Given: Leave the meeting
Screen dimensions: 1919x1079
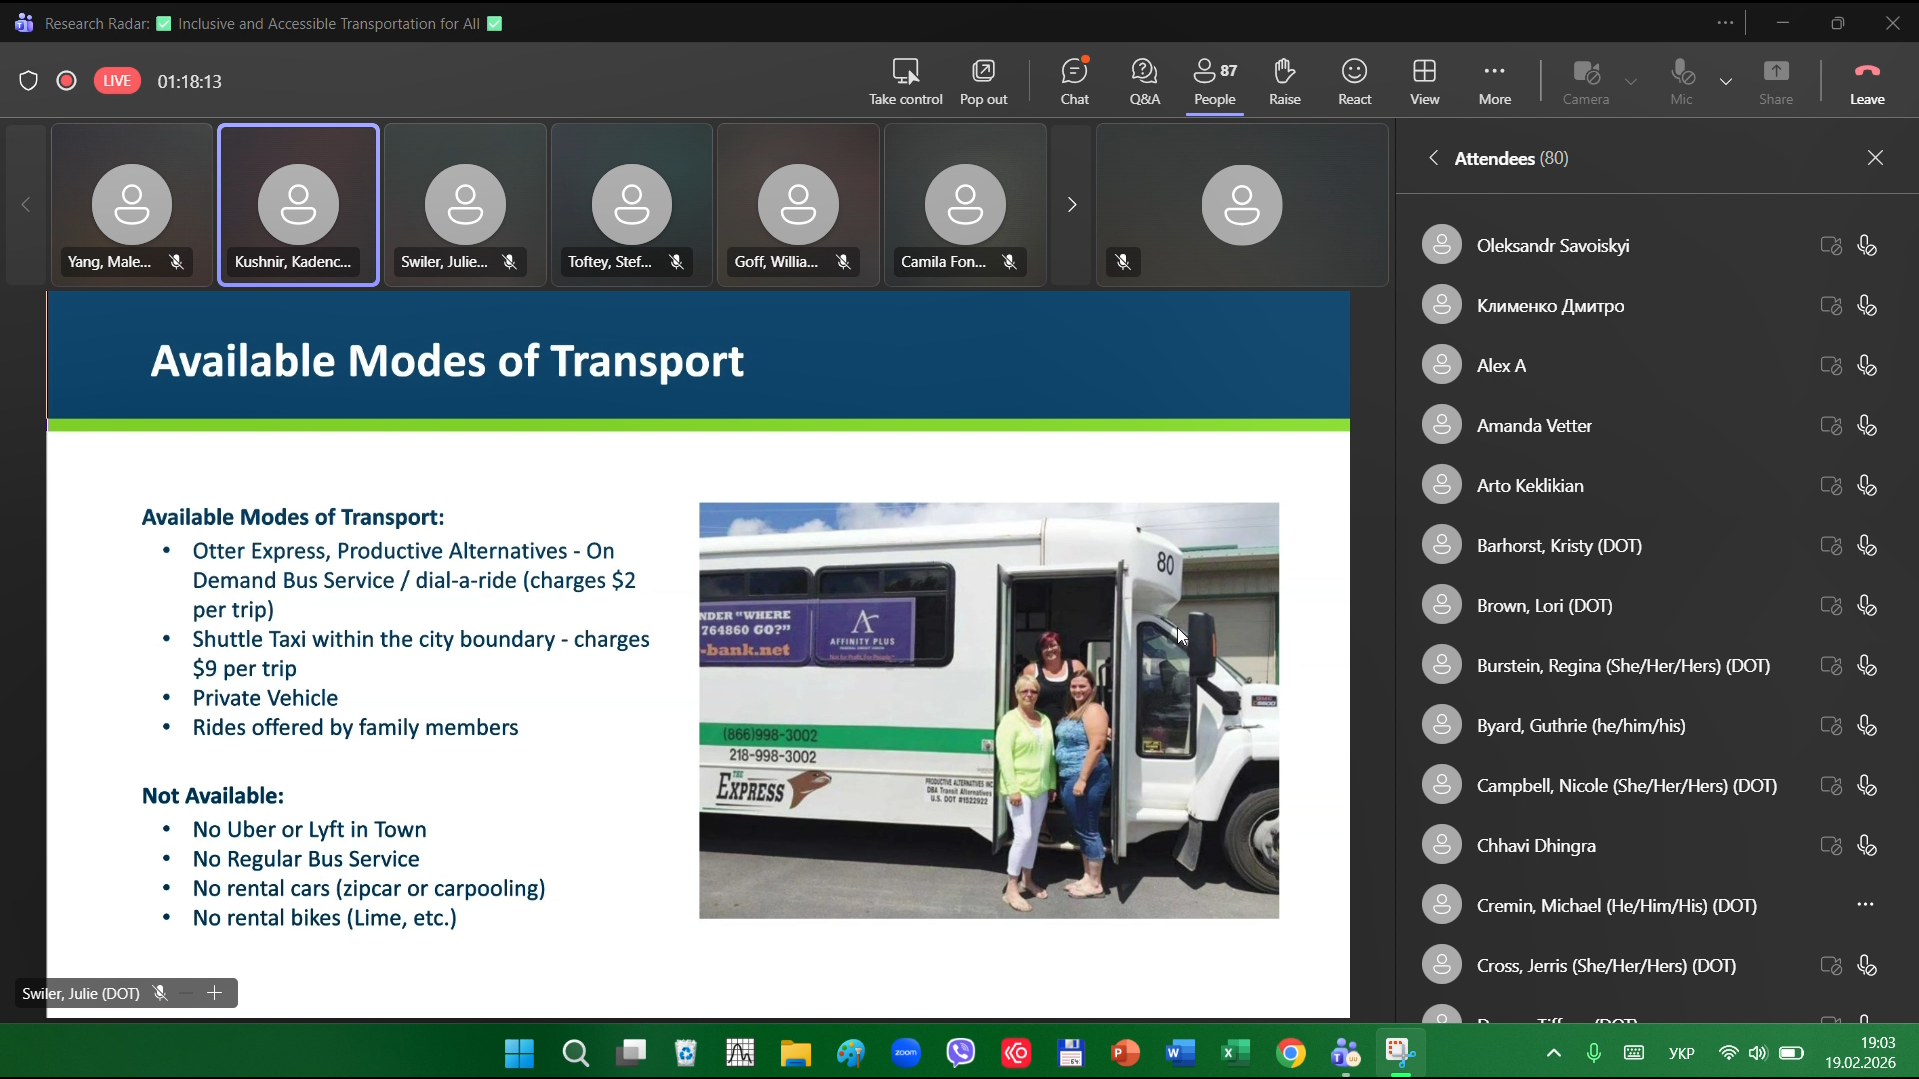Looking at the screenshot, I should pyautogui.click(x=1866, y=81).
